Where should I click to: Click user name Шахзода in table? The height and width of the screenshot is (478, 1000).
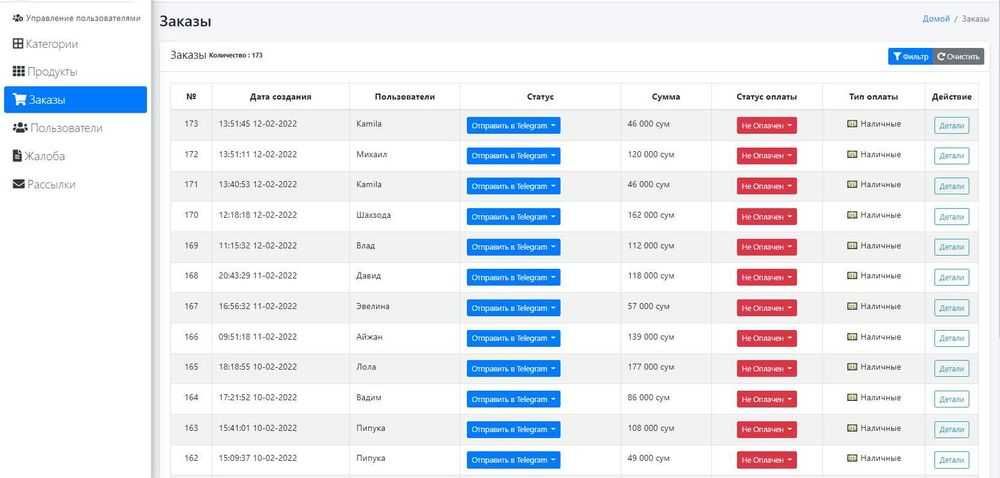click(374, 215)
